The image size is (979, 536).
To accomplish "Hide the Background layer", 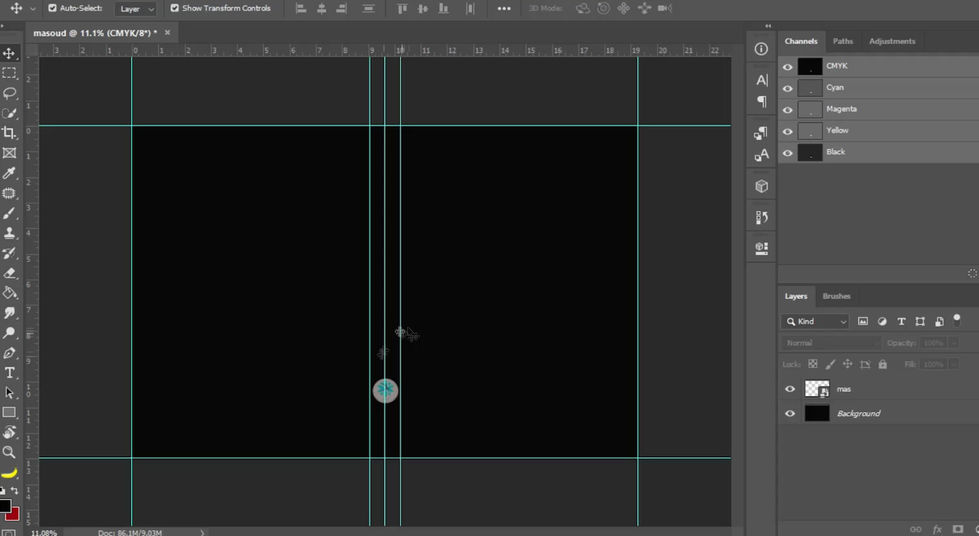I will [790, 414].
